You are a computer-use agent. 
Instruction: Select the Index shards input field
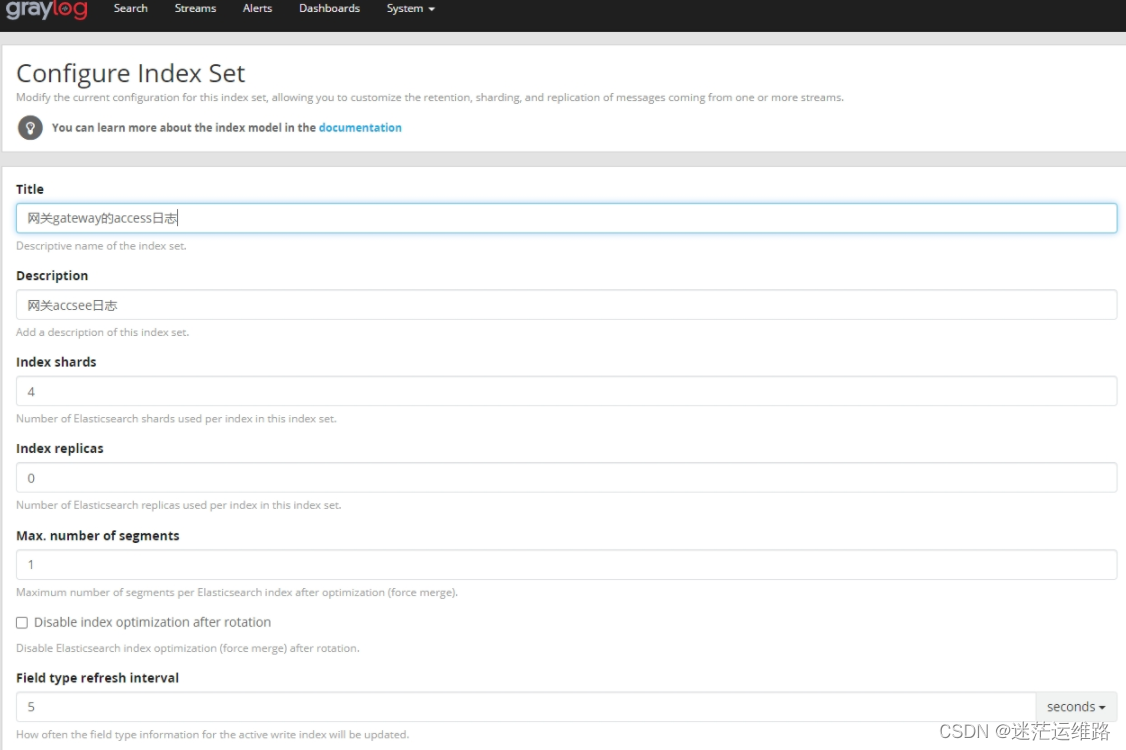pyautogui.click(x=567, y=392)
